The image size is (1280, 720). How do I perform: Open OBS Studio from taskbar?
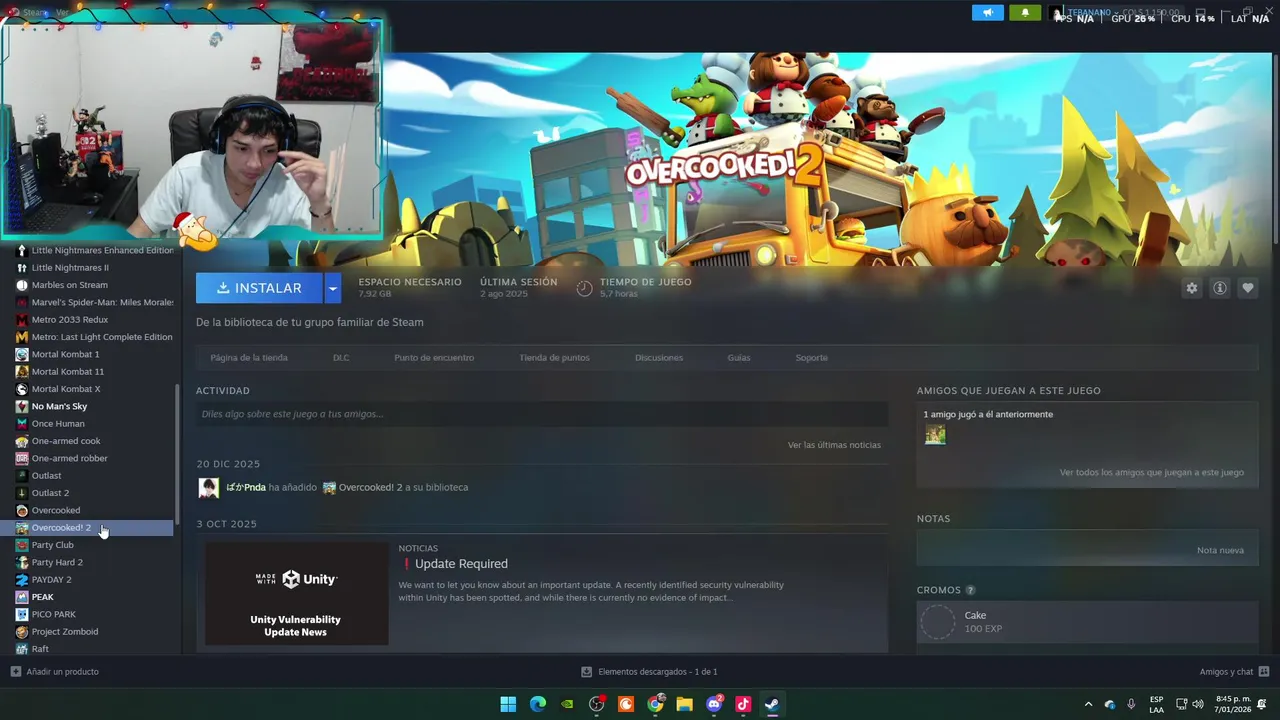[x=597, y=704]
